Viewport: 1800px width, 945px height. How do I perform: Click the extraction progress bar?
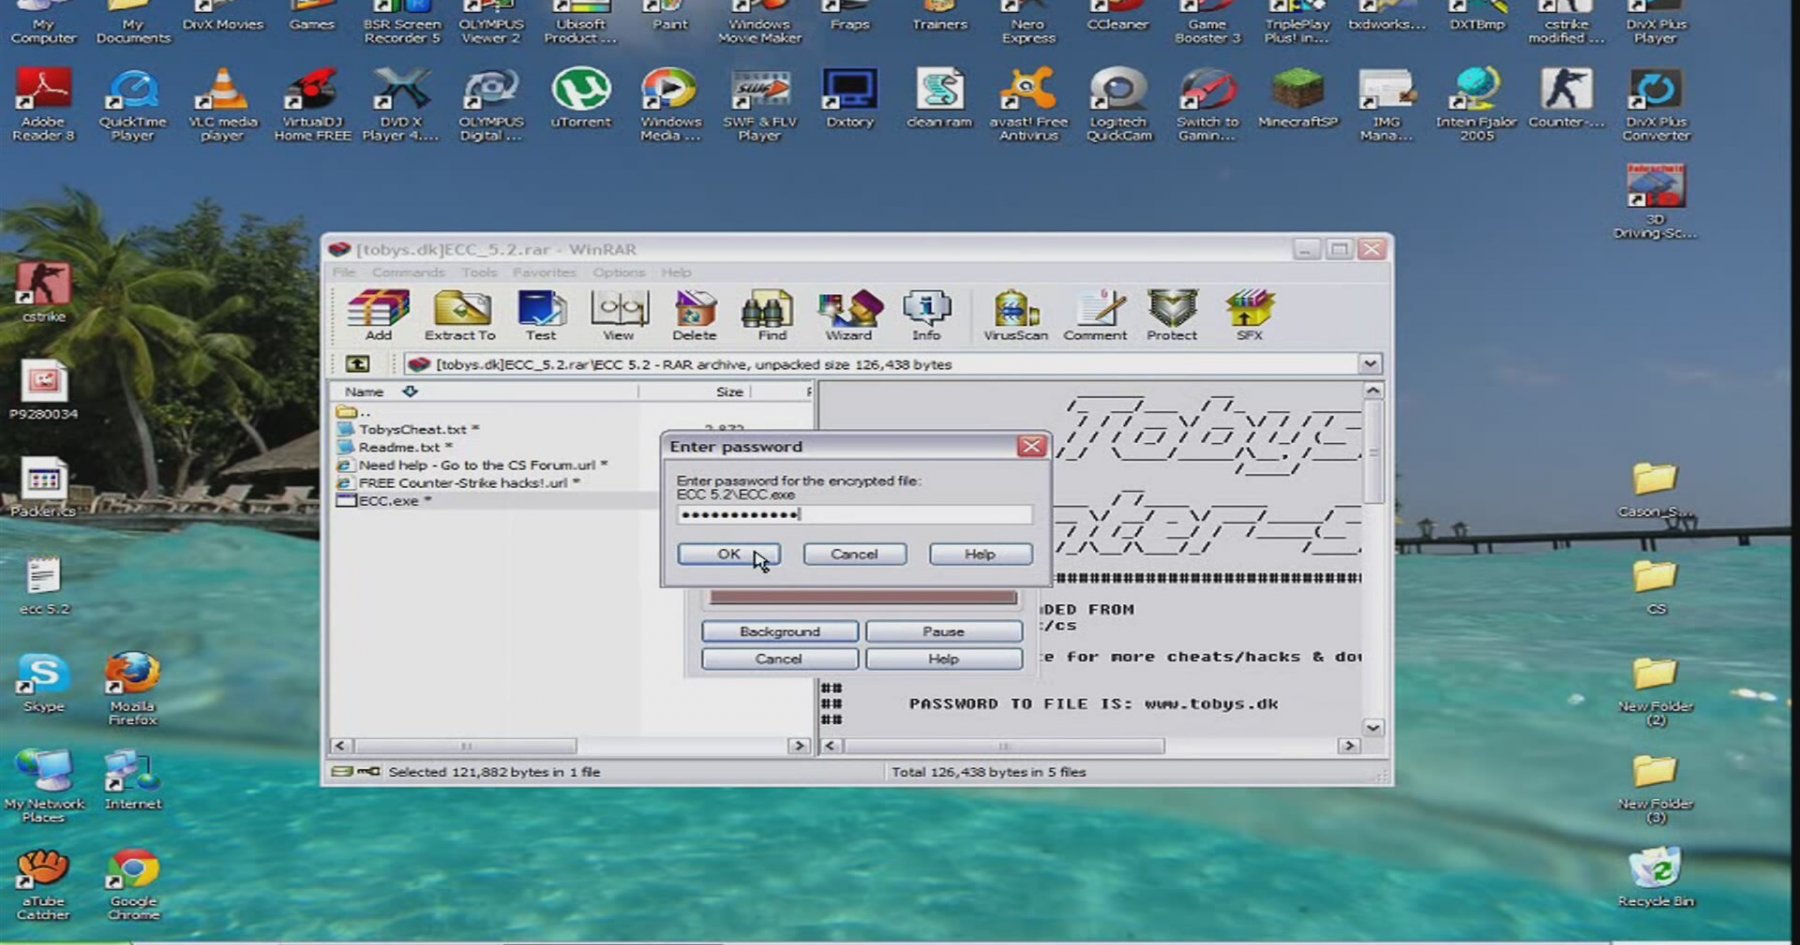(x=863, y=598)
